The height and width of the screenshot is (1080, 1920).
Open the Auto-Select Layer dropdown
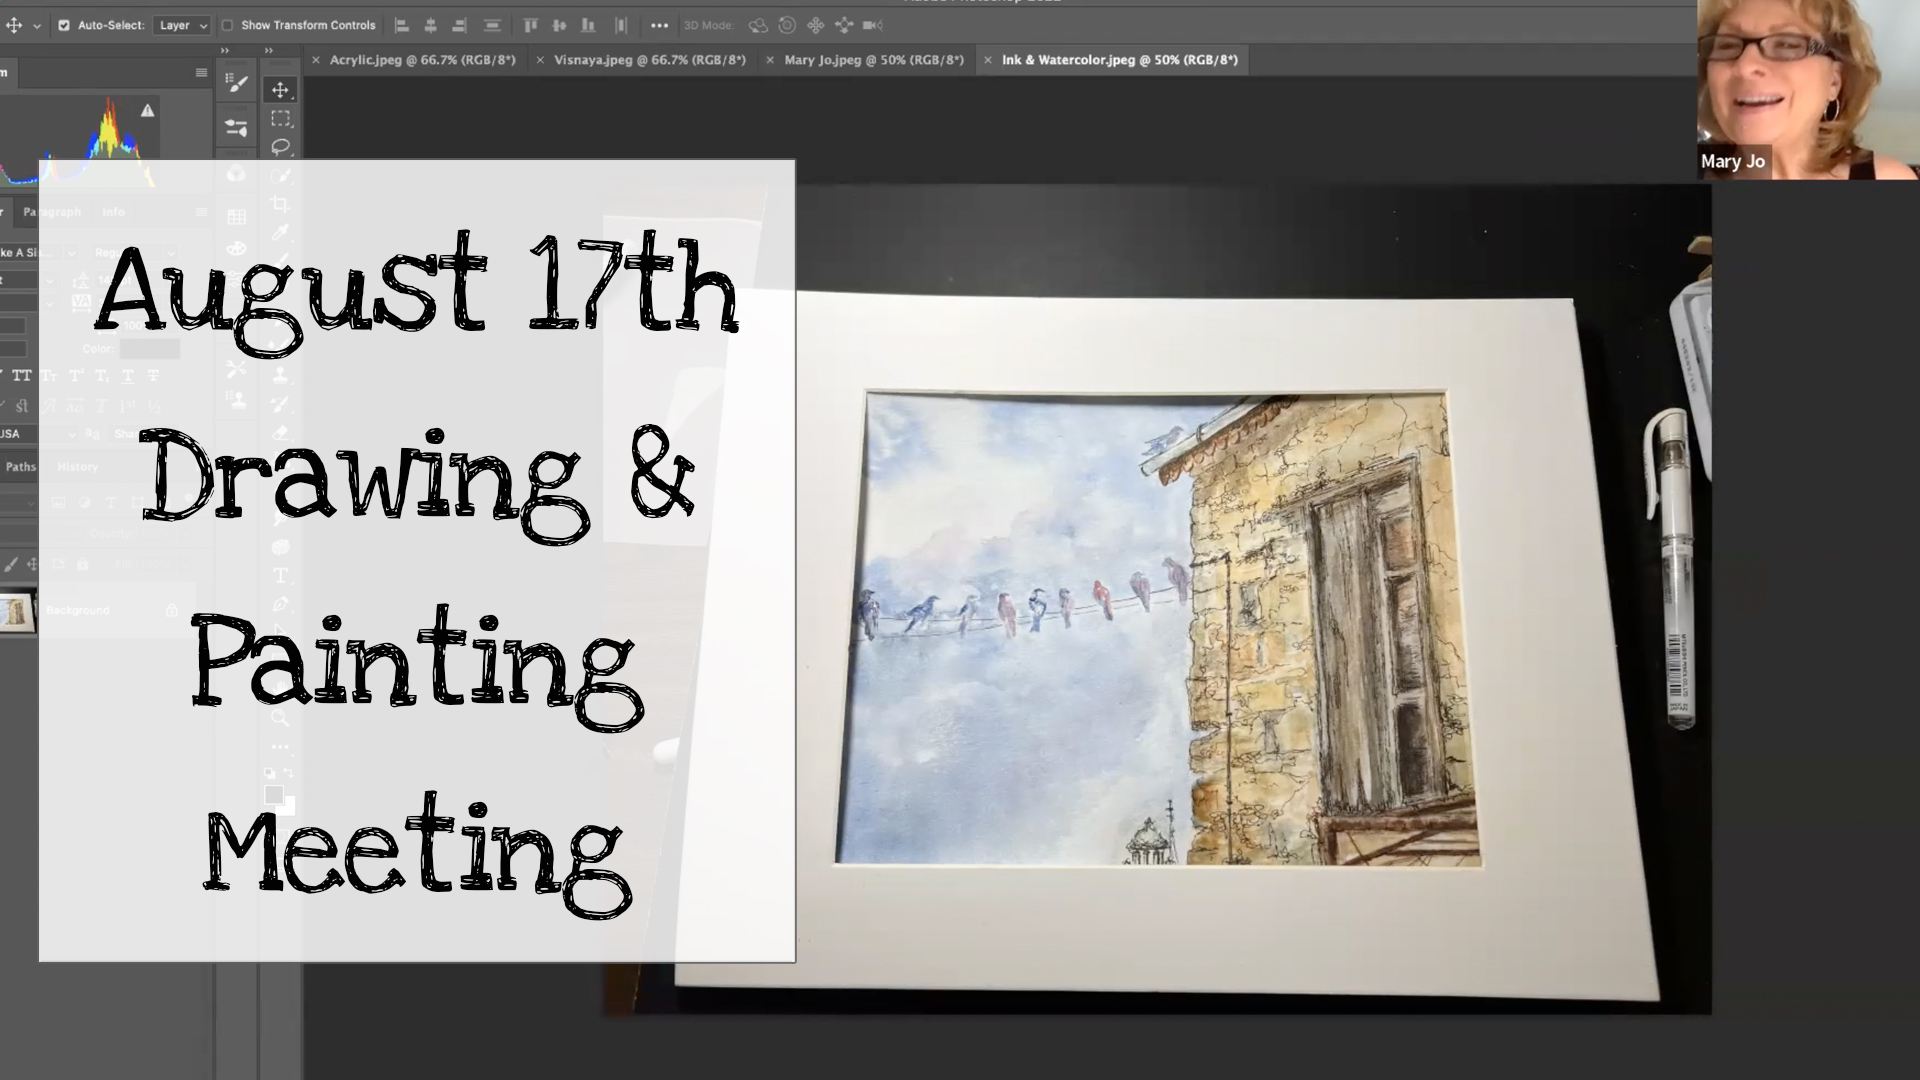(x=182, y=25)
